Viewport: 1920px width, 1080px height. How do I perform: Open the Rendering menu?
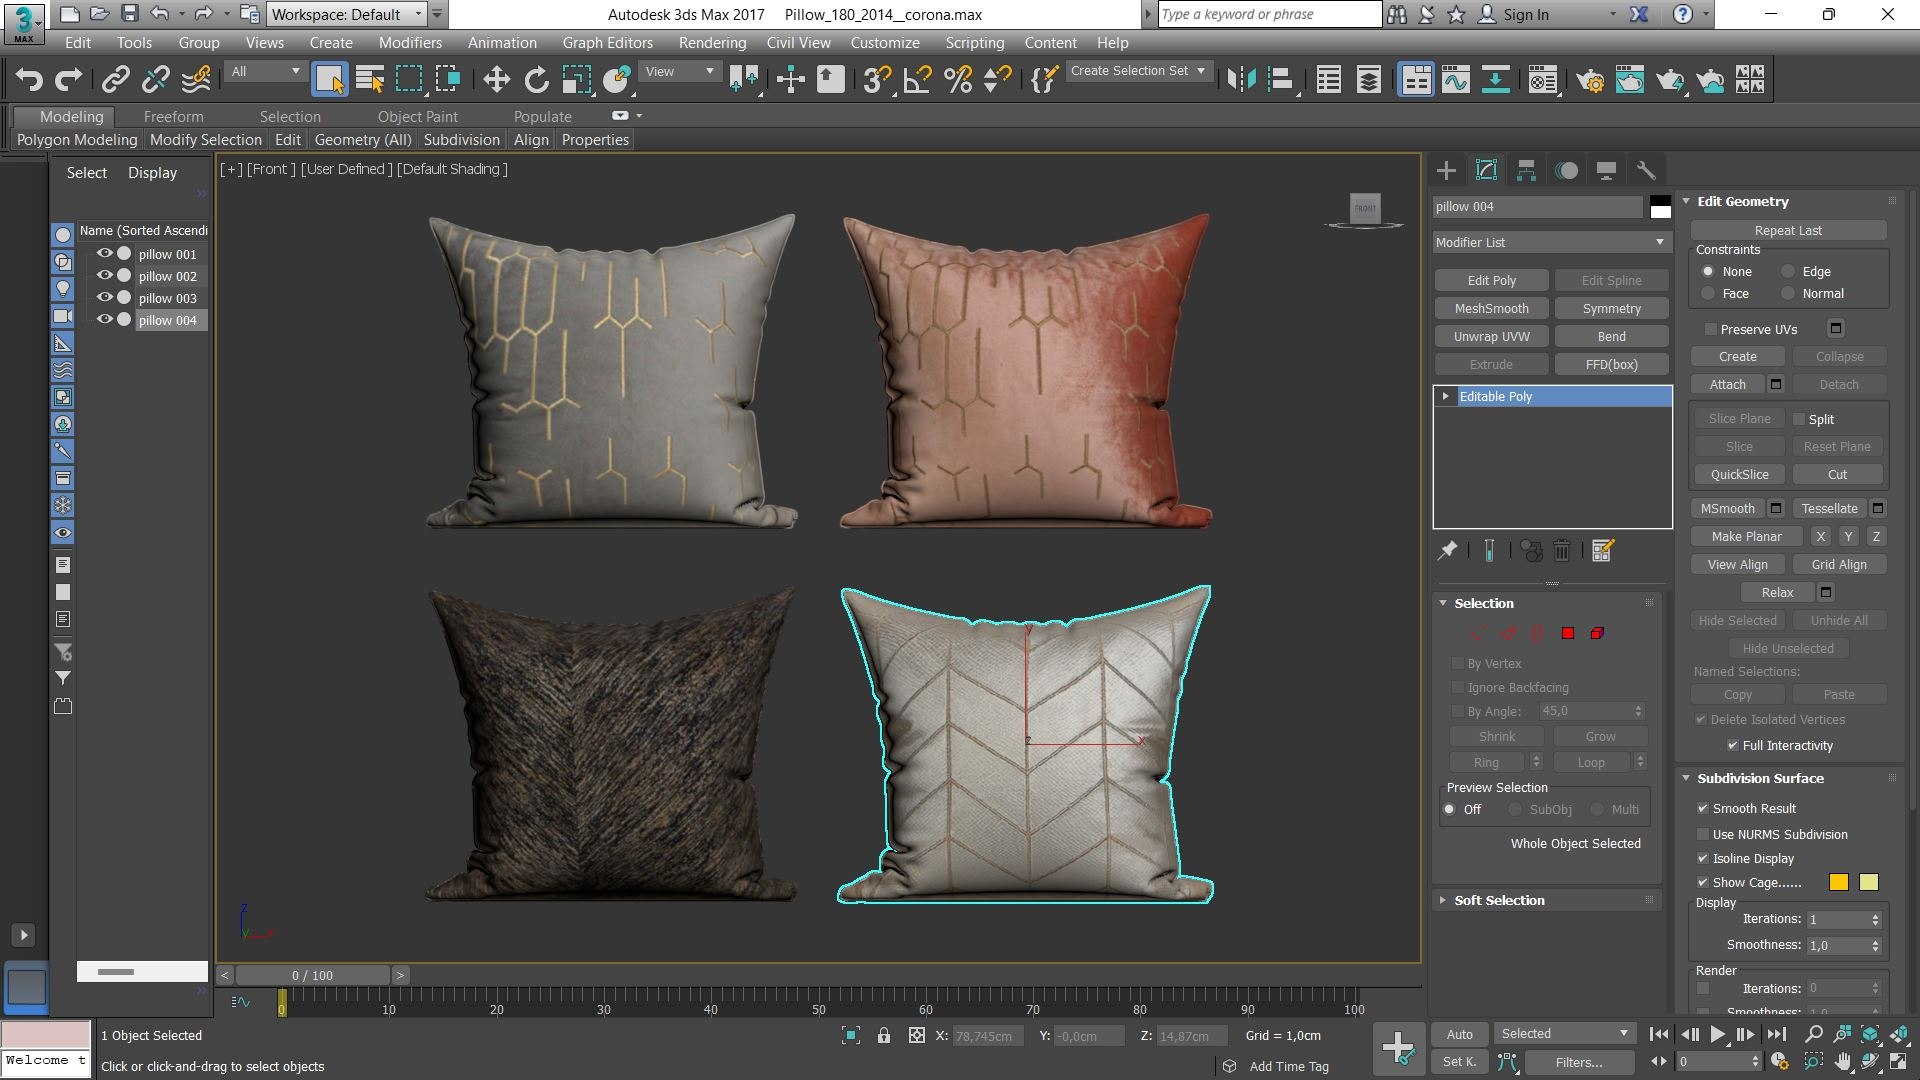click(x=712, y=43)
